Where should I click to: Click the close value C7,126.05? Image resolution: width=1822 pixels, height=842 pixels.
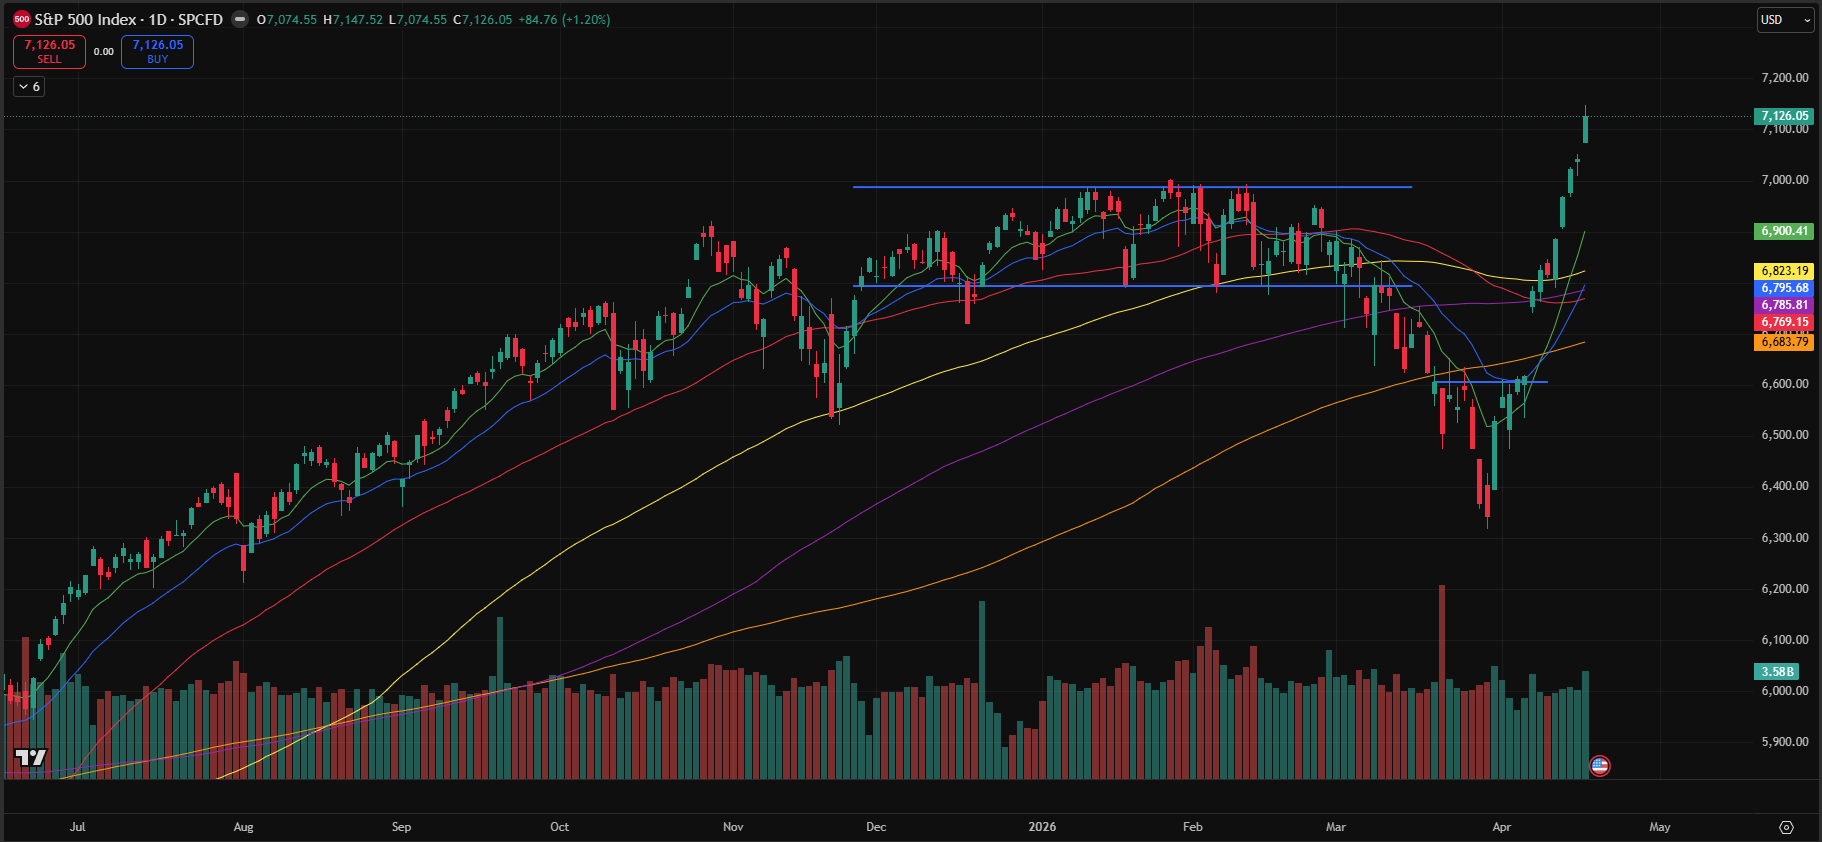tap(482, 20)
